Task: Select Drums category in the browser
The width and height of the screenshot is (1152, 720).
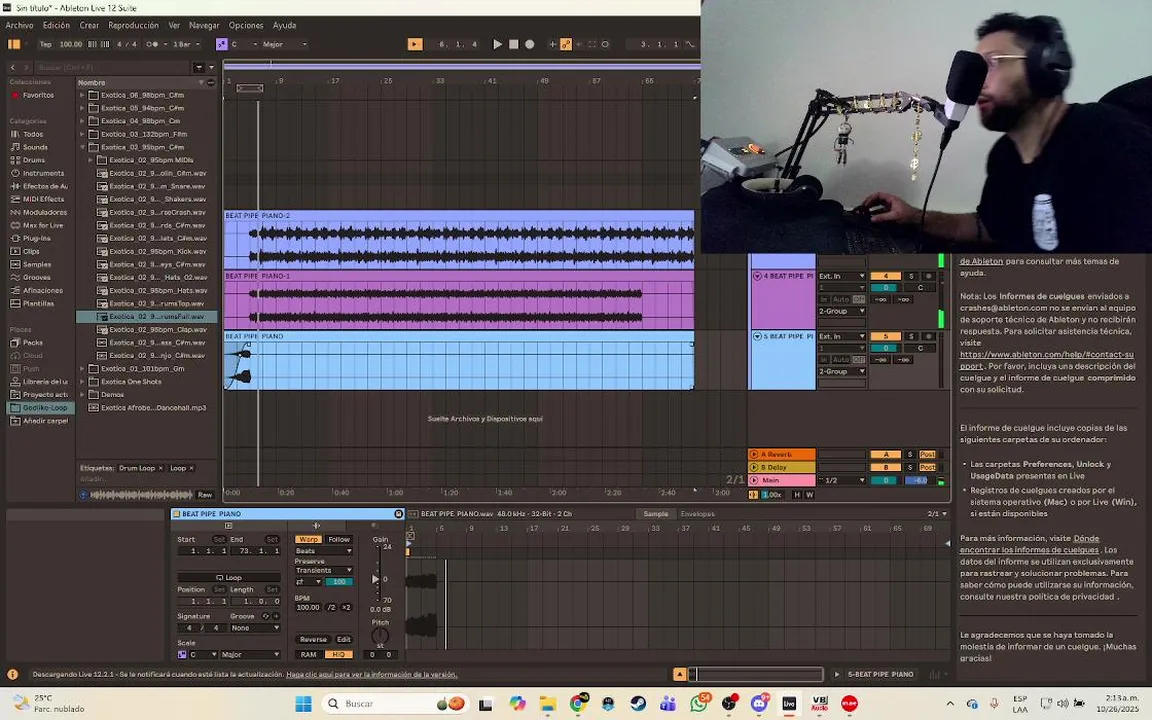Action: click(x=34, y=160)
